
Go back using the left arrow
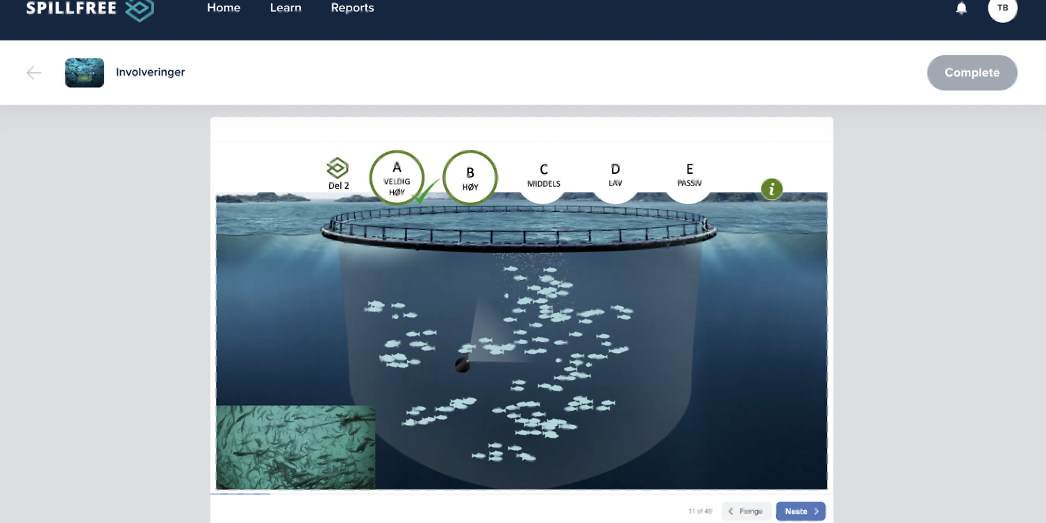[34, 72]
